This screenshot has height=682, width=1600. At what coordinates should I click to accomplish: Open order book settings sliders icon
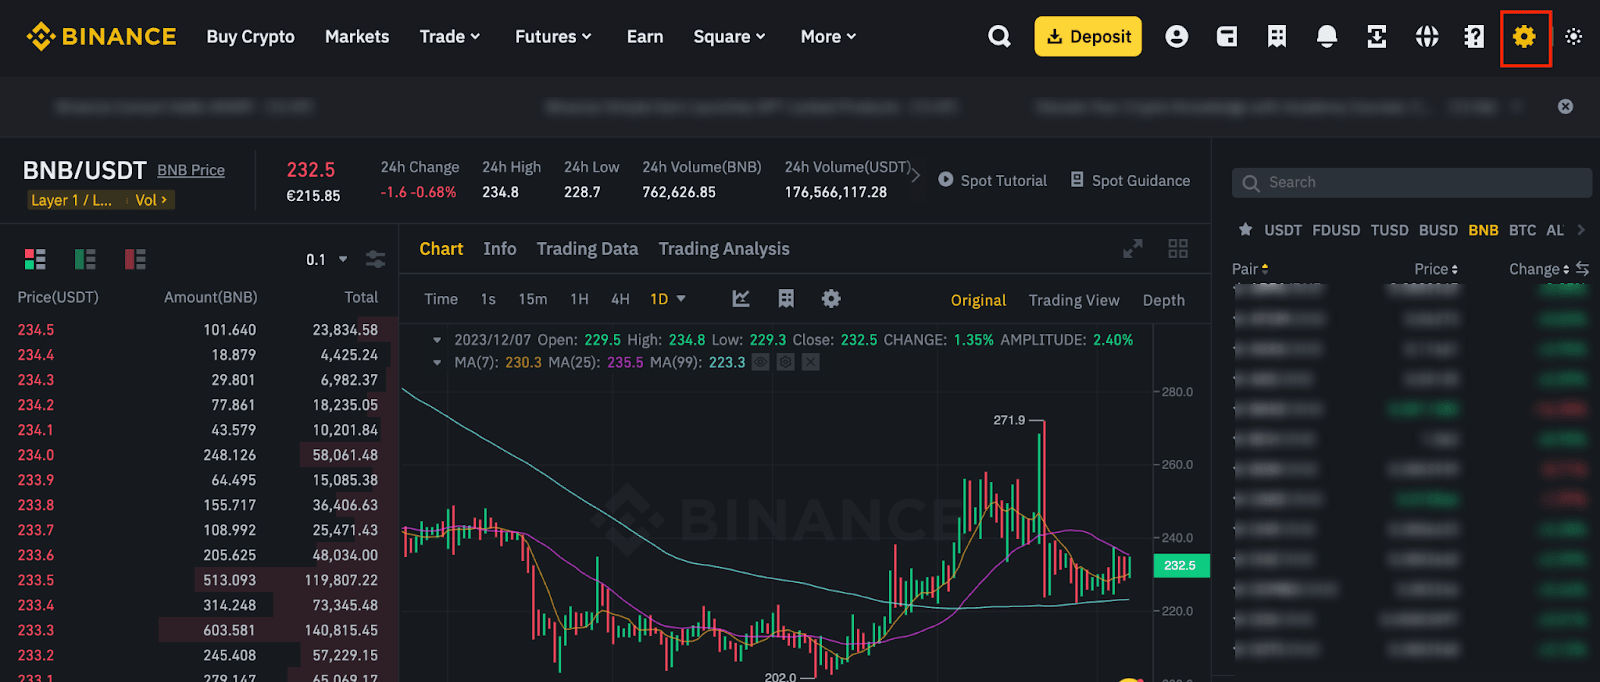tap(376, 259)
